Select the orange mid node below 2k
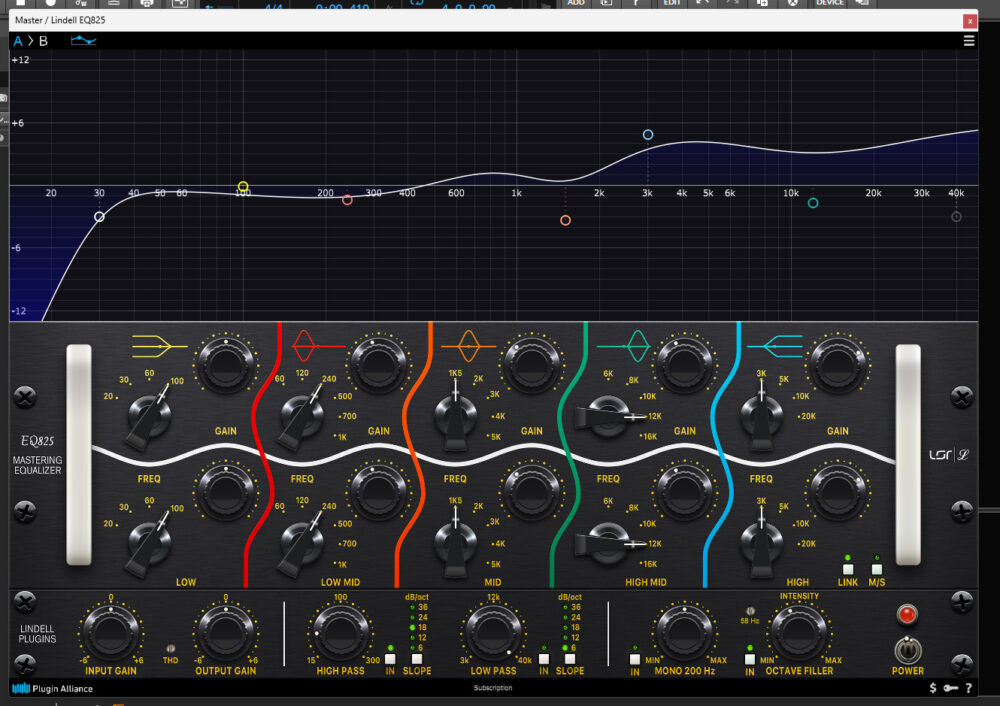 click(x=566, y=221)
